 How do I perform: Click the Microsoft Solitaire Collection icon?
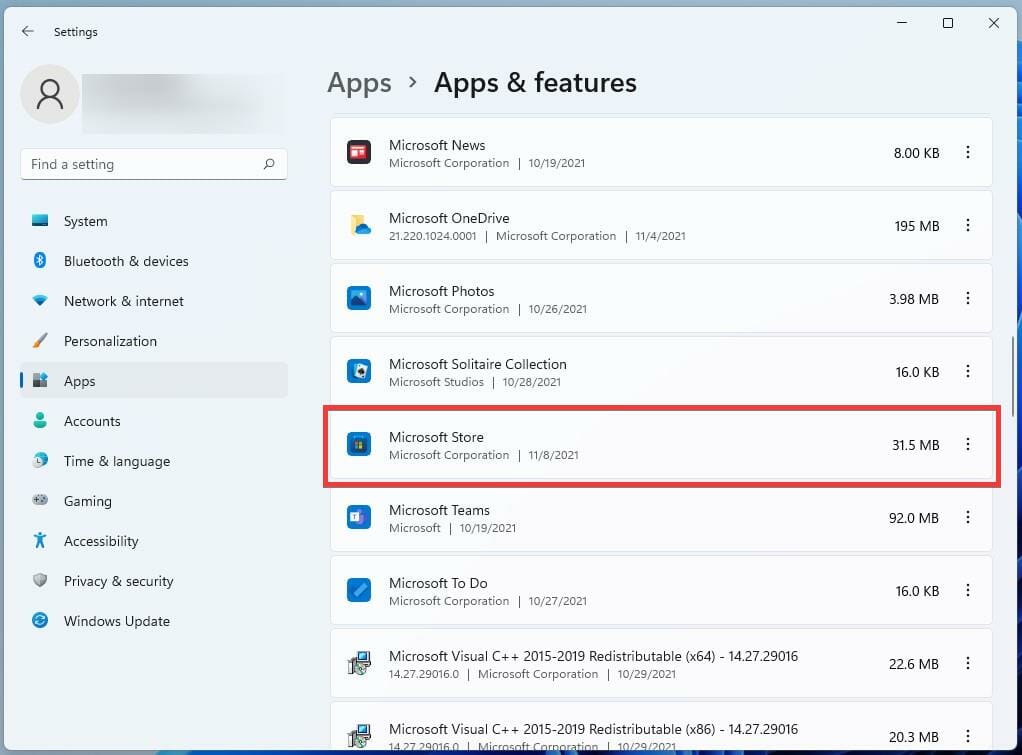pos(359,372)
